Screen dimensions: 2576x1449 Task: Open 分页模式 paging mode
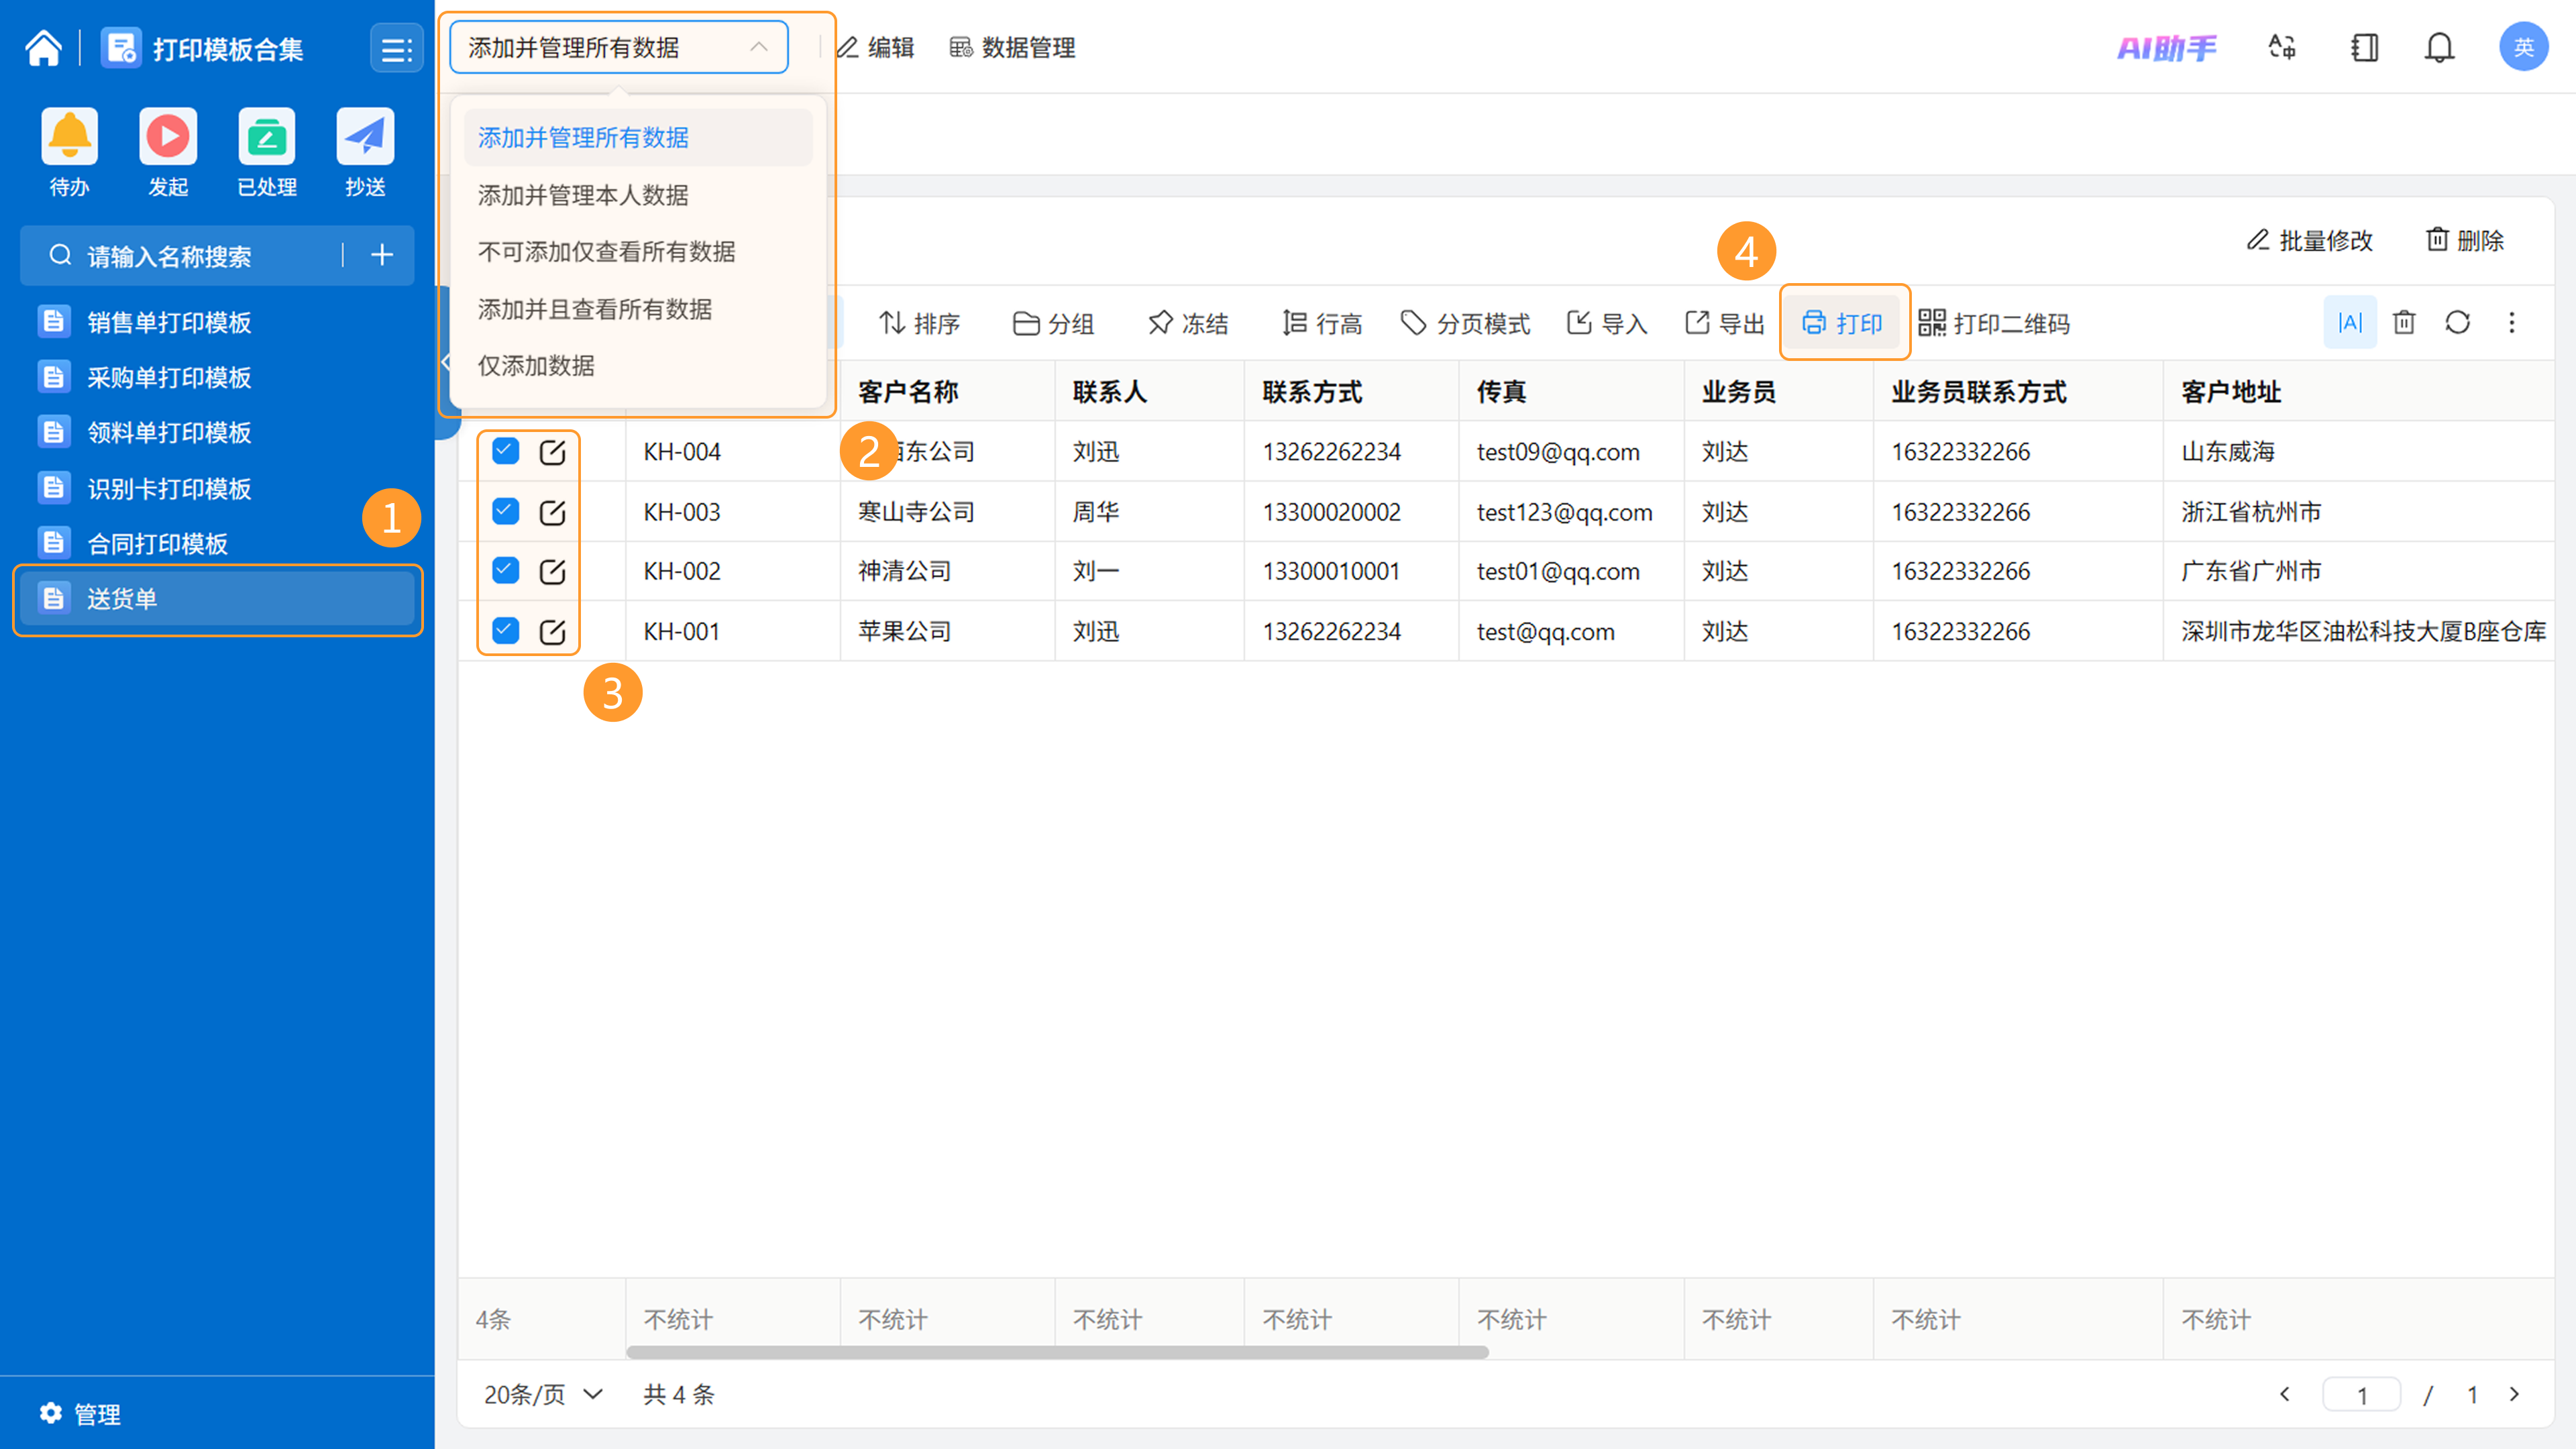[1466, 323]
